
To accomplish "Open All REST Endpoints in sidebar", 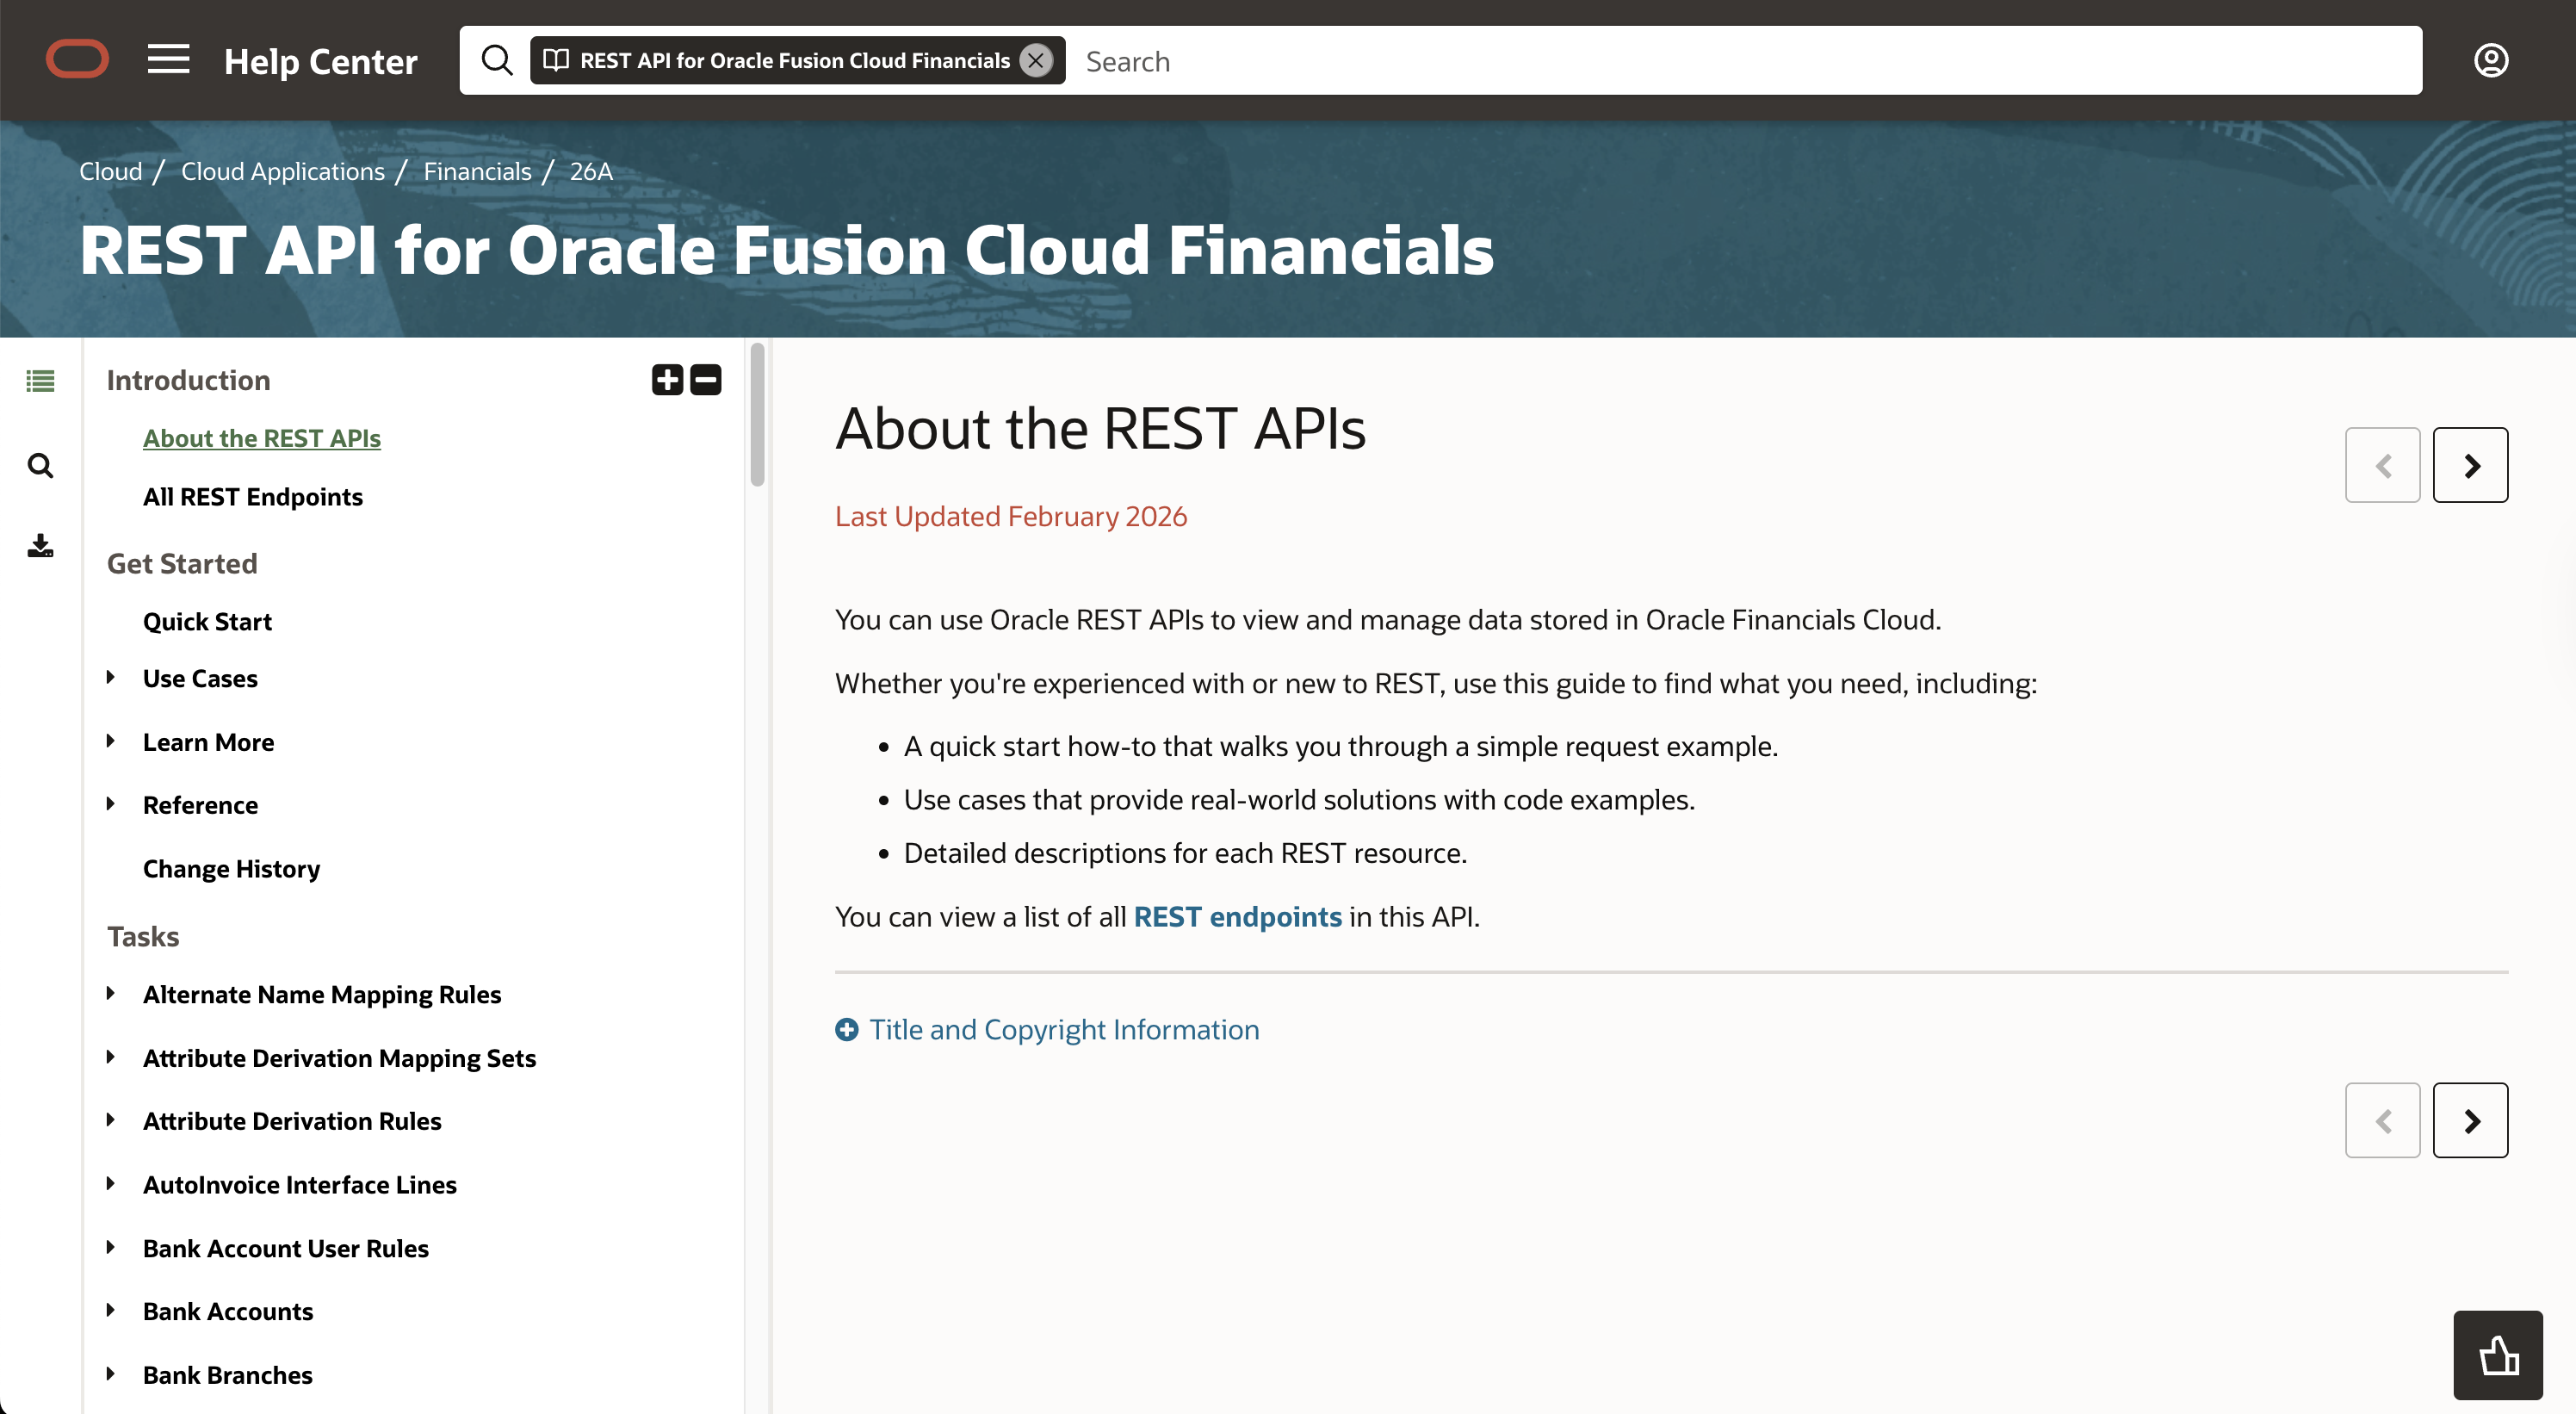I will click(252, 497).
